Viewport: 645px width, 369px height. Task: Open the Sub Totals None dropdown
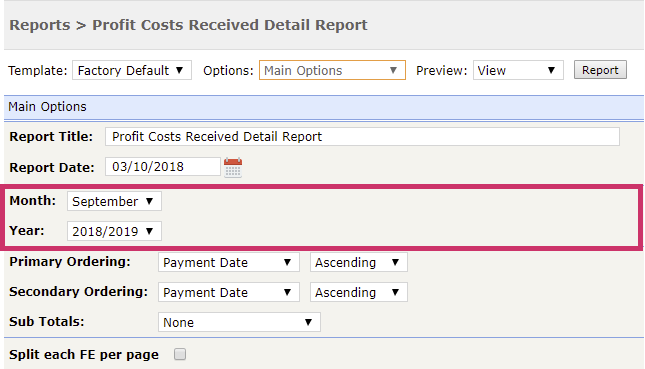tap(239, 322)
